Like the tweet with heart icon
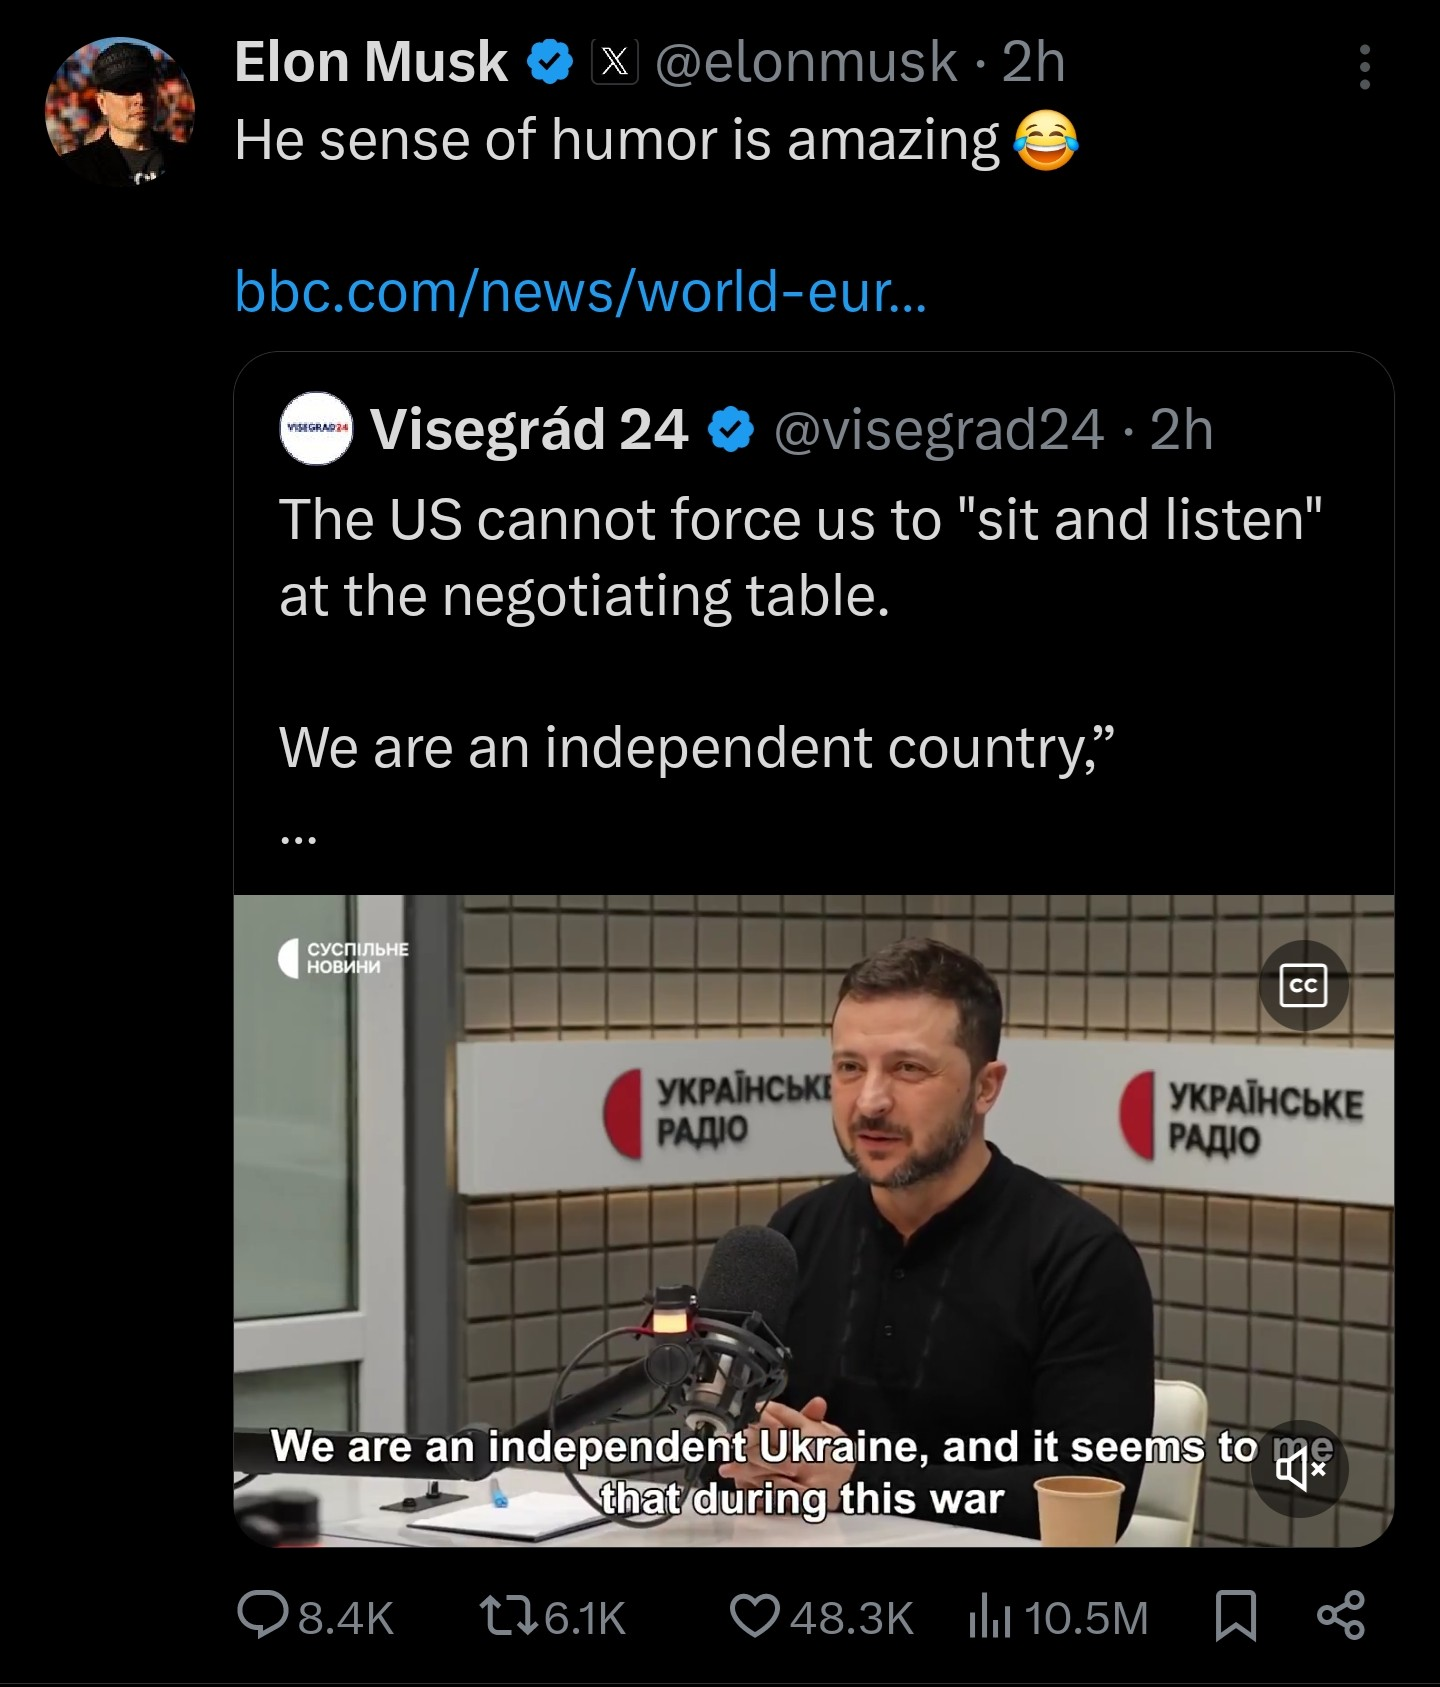The width and height of the screenshot is (1440, 1687). pos(754,1615)
